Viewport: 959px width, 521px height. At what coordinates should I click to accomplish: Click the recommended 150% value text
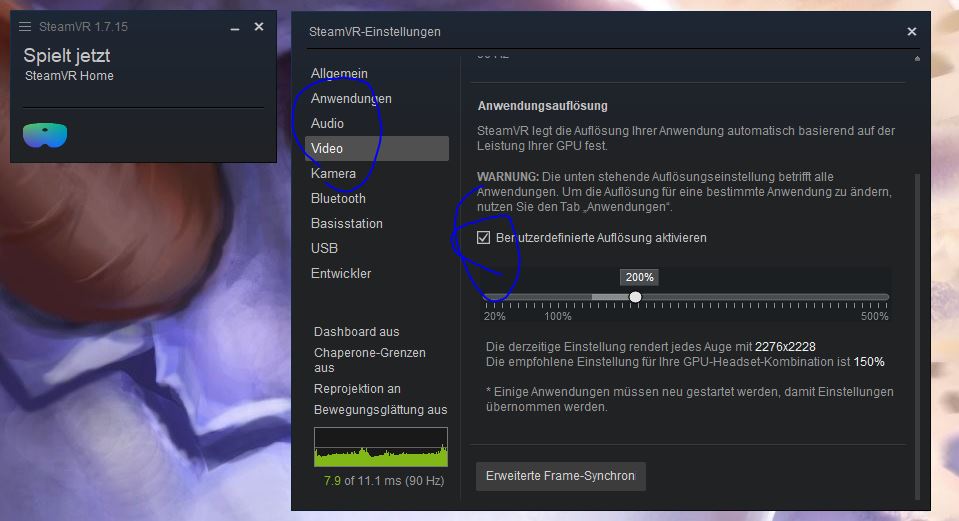tap(868, 362)
